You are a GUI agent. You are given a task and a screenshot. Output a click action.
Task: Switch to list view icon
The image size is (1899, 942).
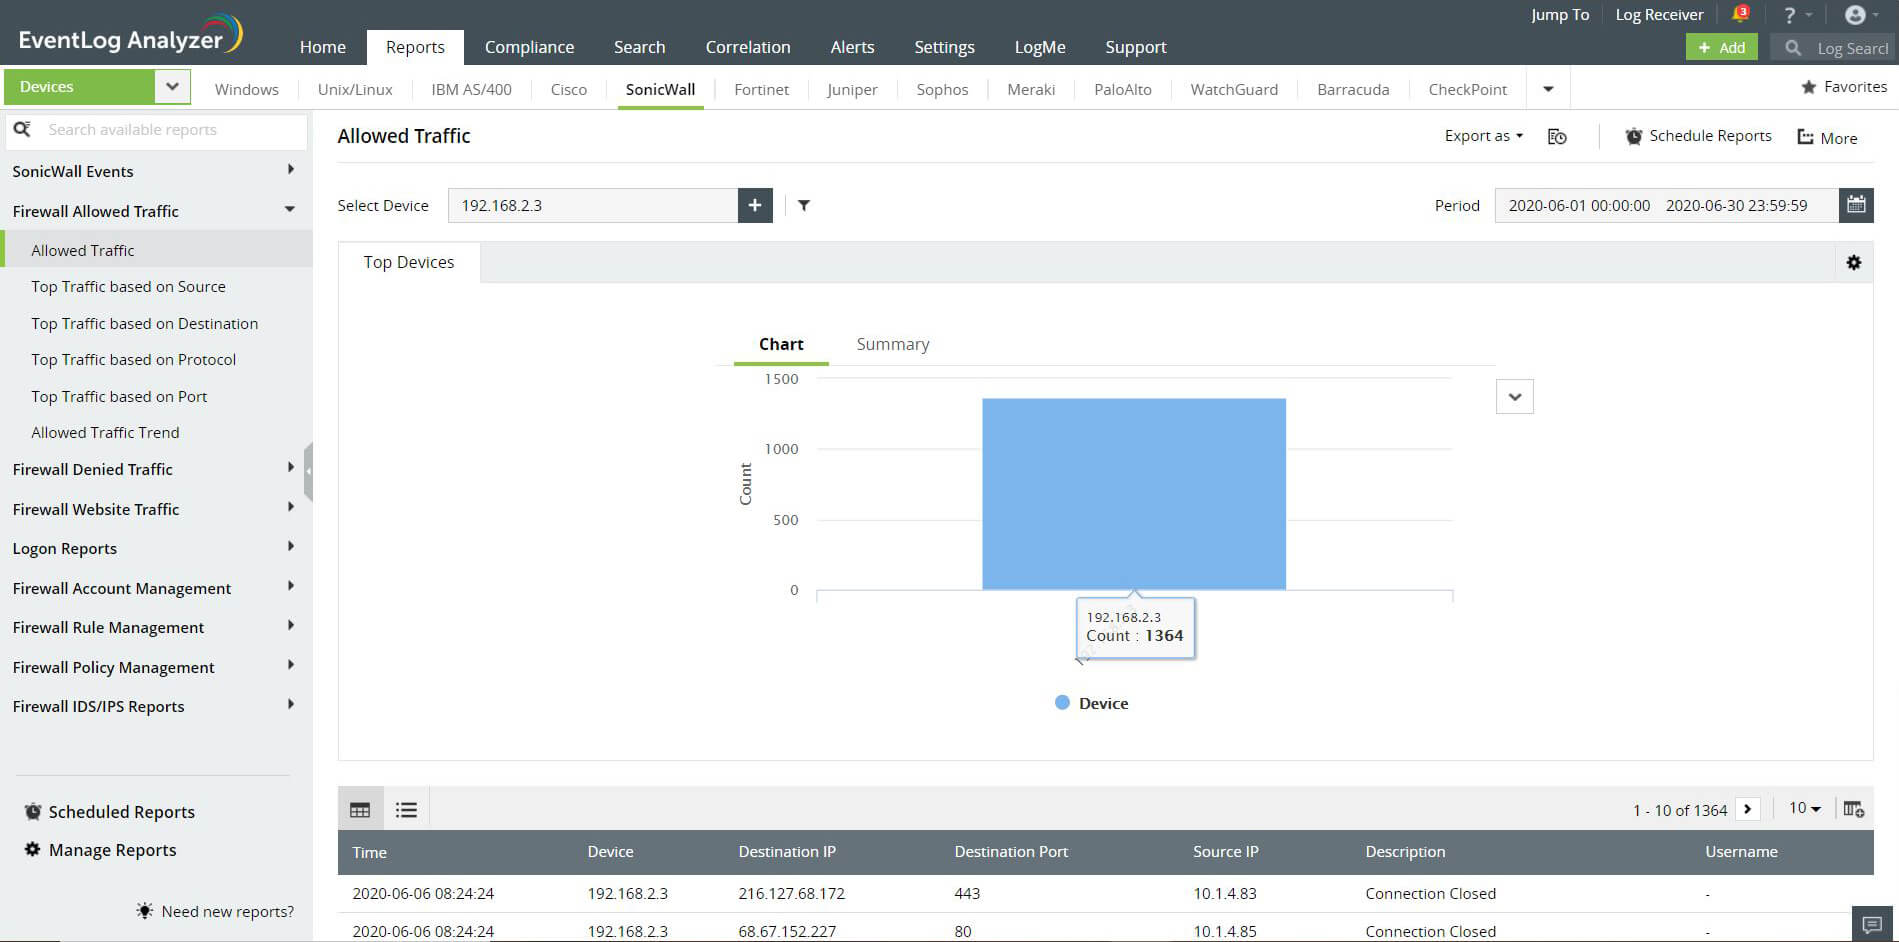(x=406, y=810)
